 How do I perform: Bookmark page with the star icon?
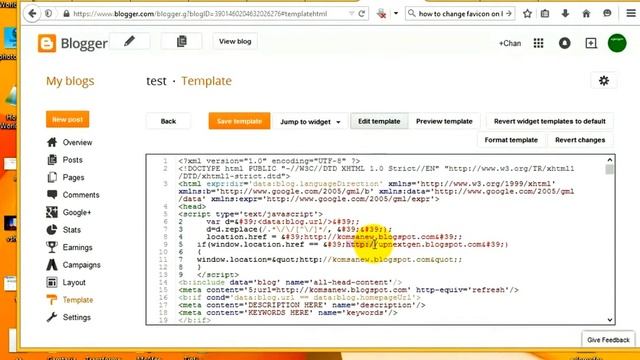[x=527, y=13]
